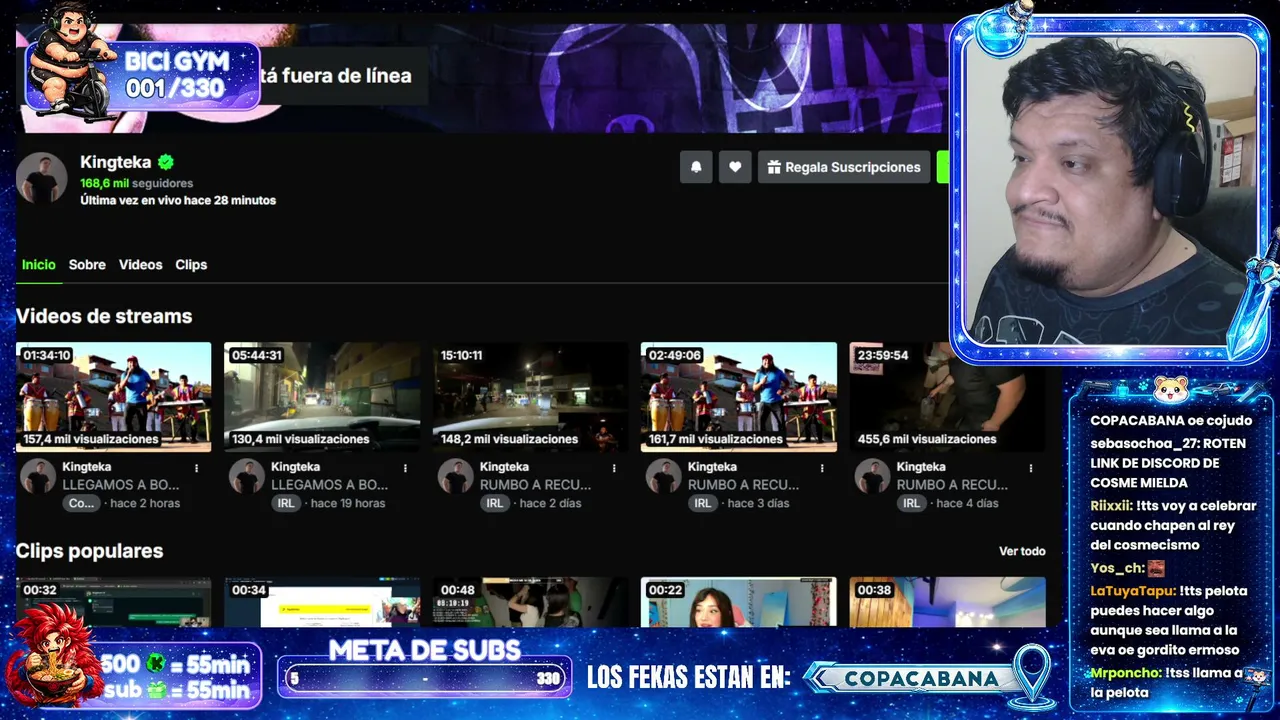Click chat username 'Riixxii'

coord(1111,506)
